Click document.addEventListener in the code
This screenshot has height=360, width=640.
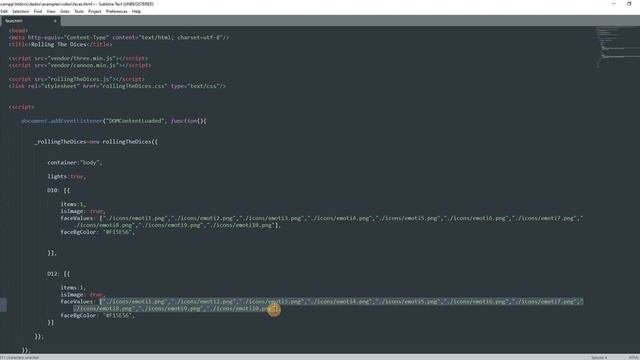[62, 121]
